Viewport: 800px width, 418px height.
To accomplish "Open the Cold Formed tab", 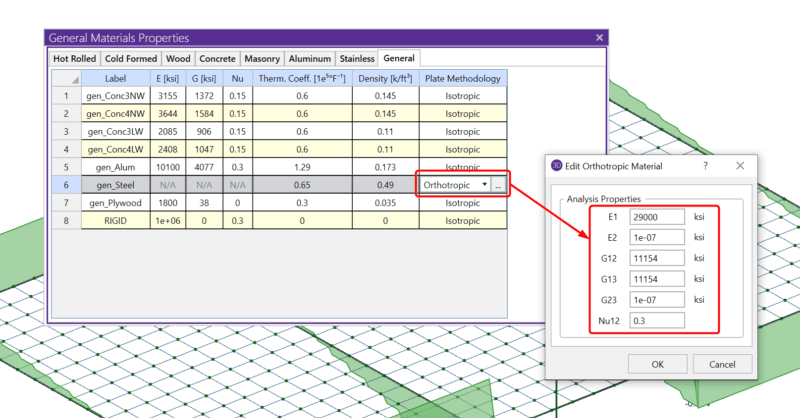I will pos(132,59).
